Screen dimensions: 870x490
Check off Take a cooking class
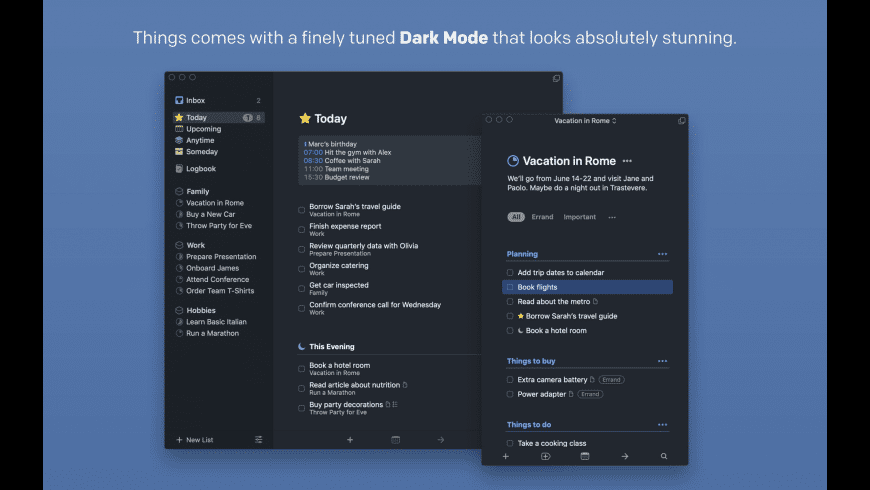(x=510, y=443)
